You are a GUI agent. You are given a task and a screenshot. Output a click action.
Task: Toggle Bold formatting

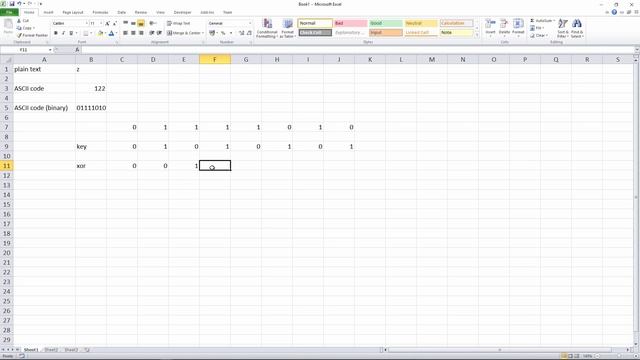pyautogui.click(x=56, y=33)
